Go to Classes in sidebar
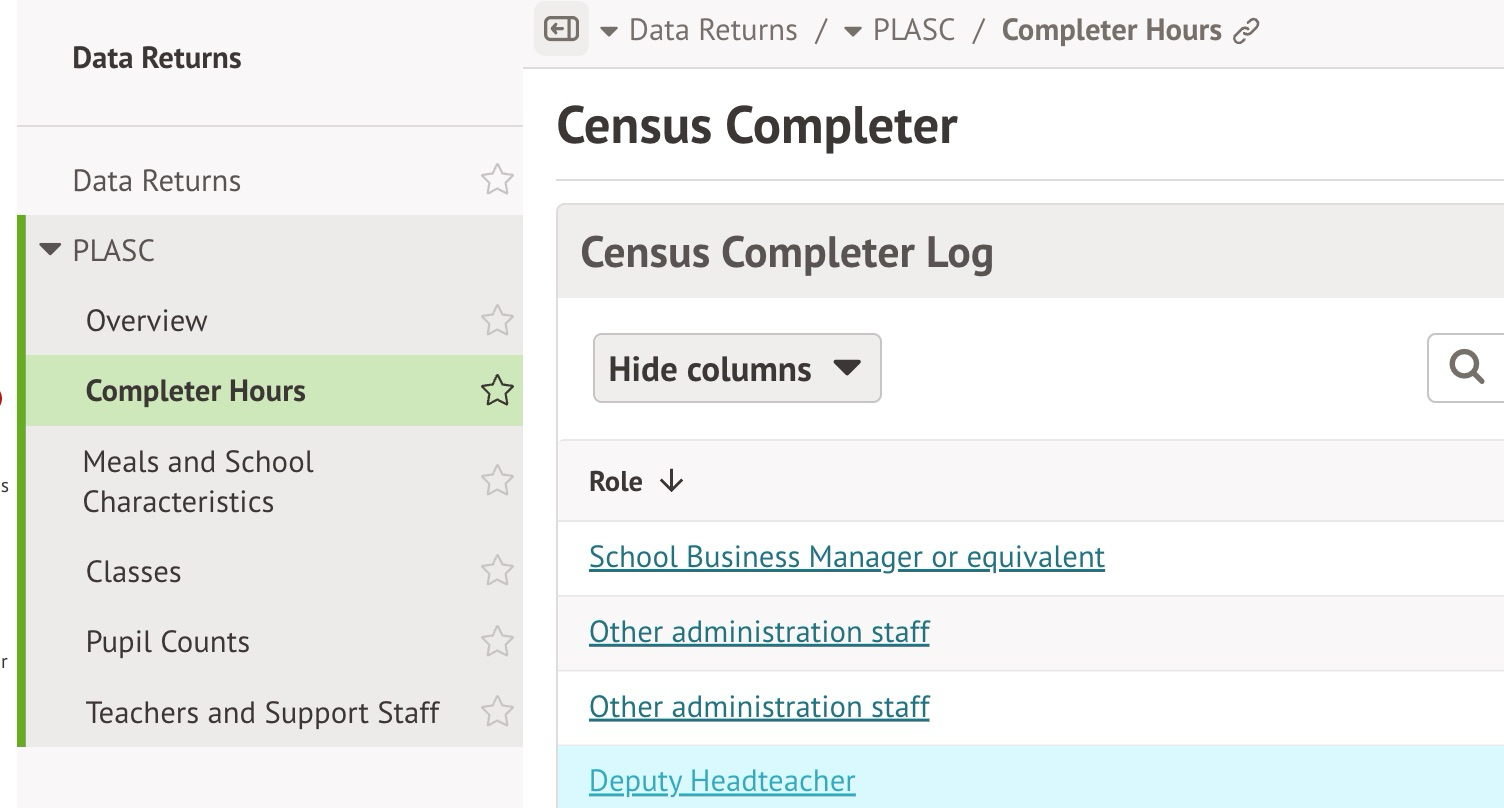Screen dimensions: 1504x808 (x=134, y=572)
